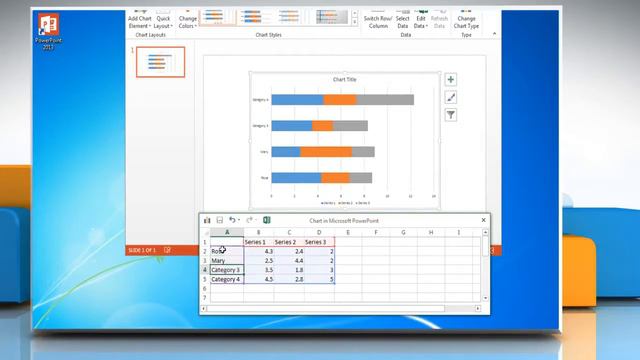Click cell with value 3.5

pos(259,270)
